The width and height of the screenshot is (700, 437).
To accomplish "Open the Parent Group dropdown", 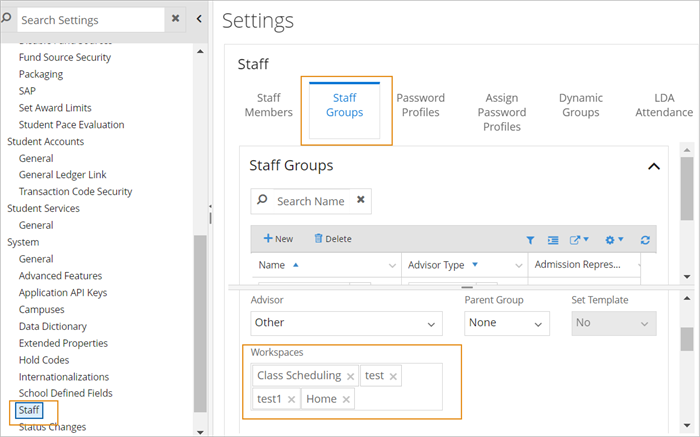I will point(507,324).
